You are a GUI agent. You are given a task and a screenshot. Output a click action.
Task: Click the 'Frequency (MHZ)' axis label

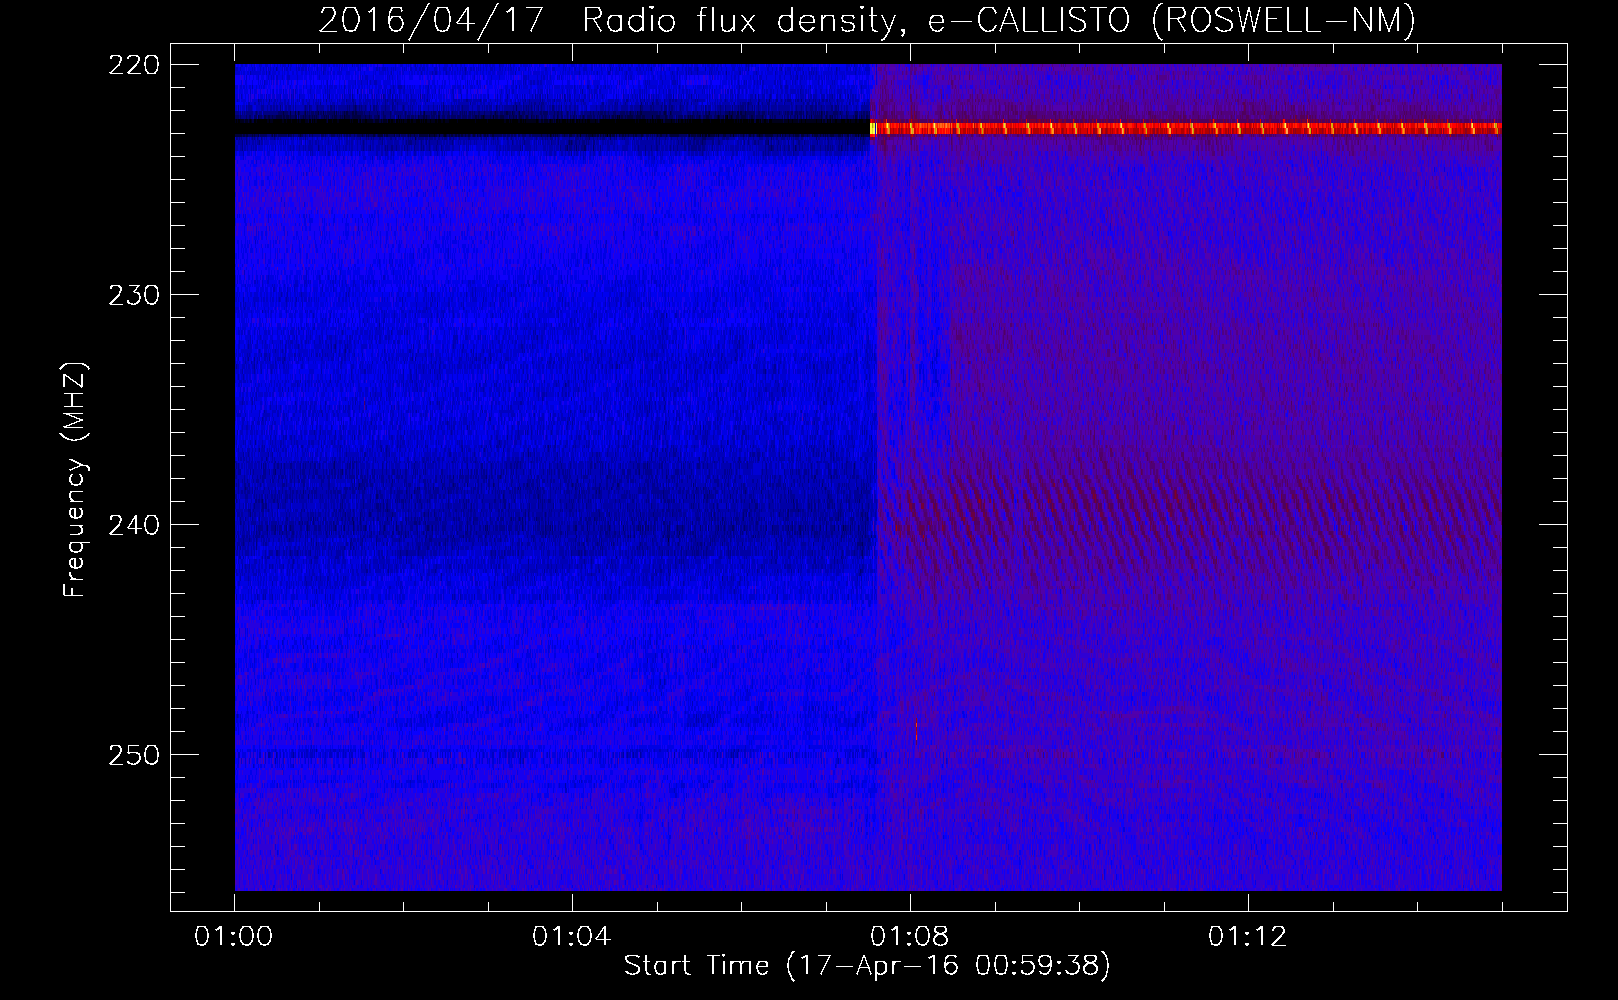75,480
